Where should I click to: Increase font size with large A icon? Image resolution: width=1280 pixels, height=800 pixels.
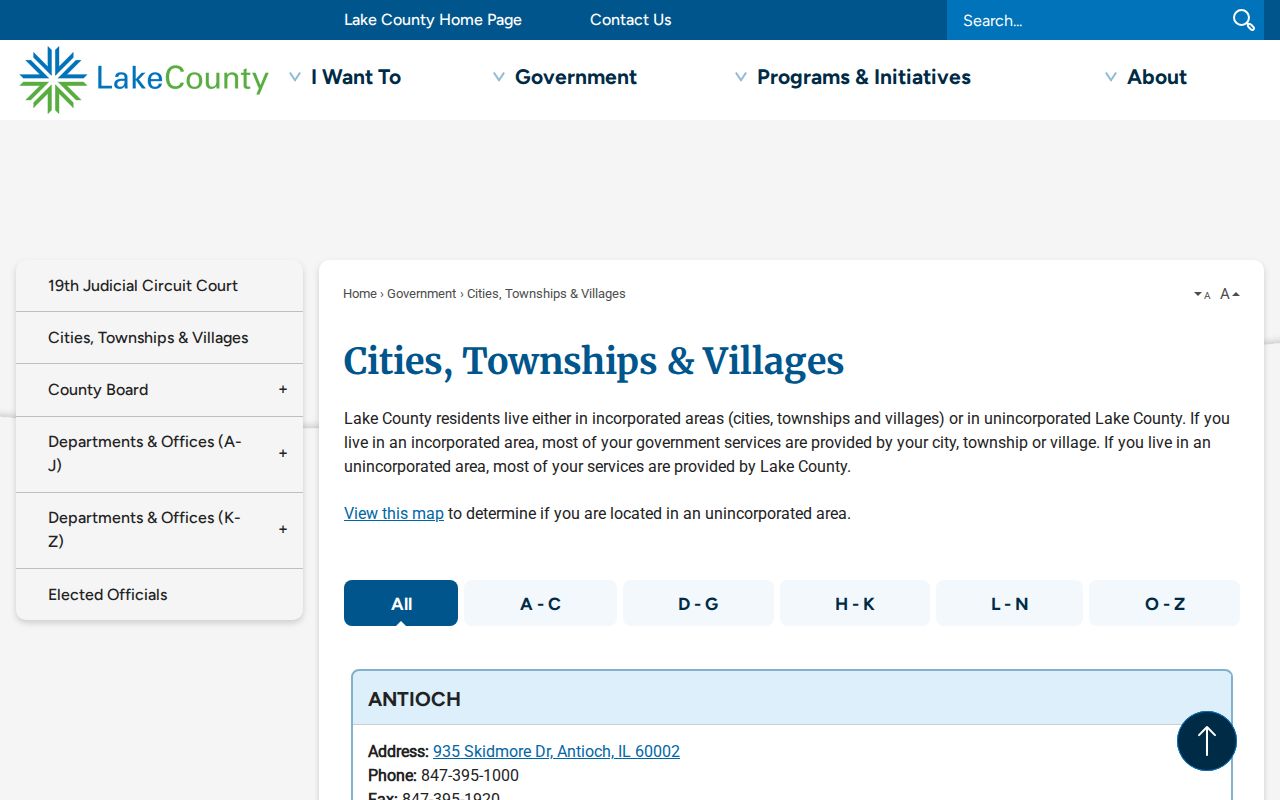click(x=1230, y=294)
